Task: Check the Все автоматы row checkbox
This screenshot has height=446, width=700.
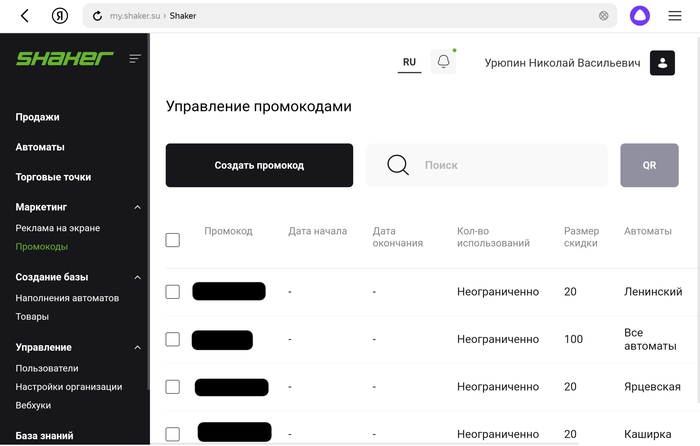Action: [173, 339]
